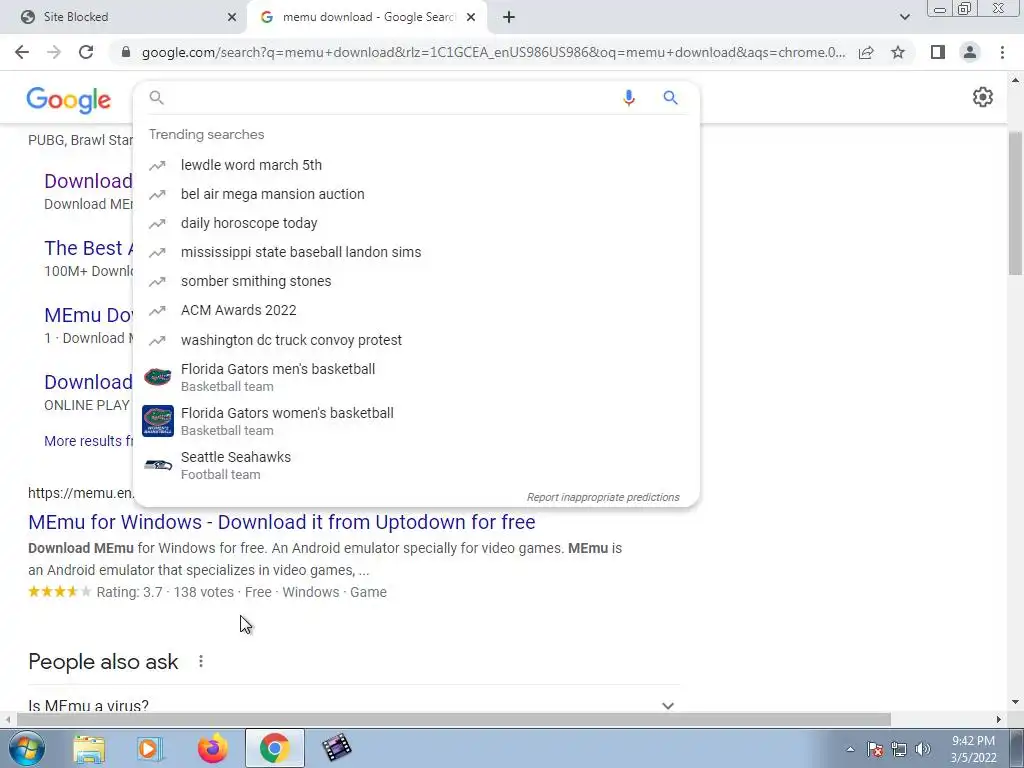
Task: Open tab search chevron in title bar
Action: coord(904,17)
